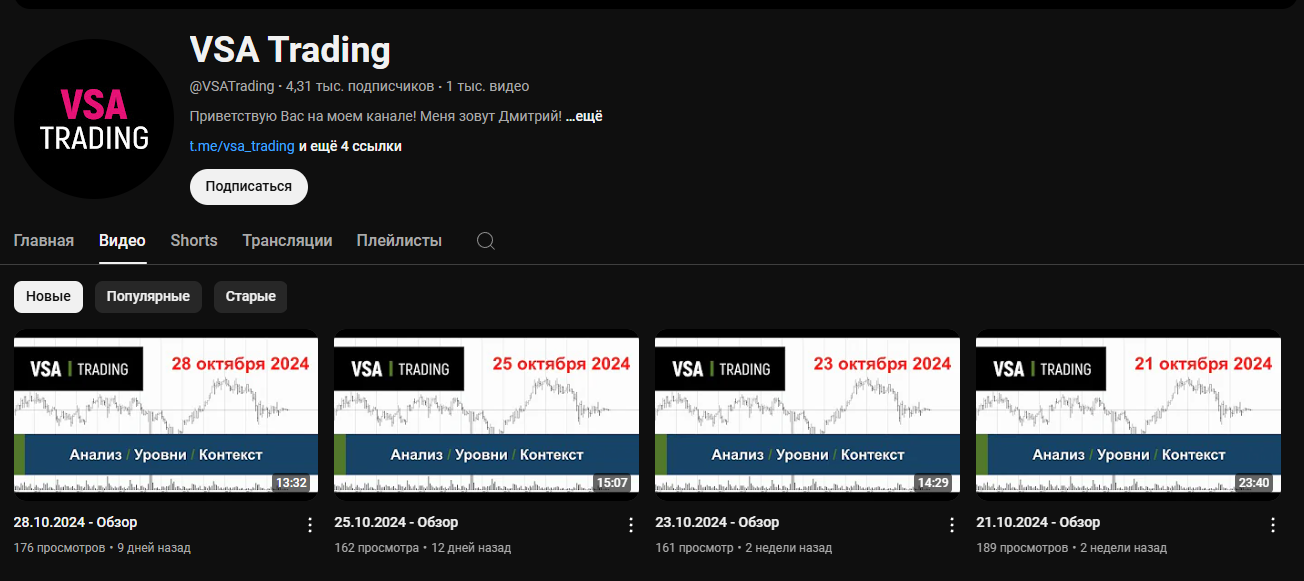Open the VSA Trading channel avatar

click(x=94, y=119)
